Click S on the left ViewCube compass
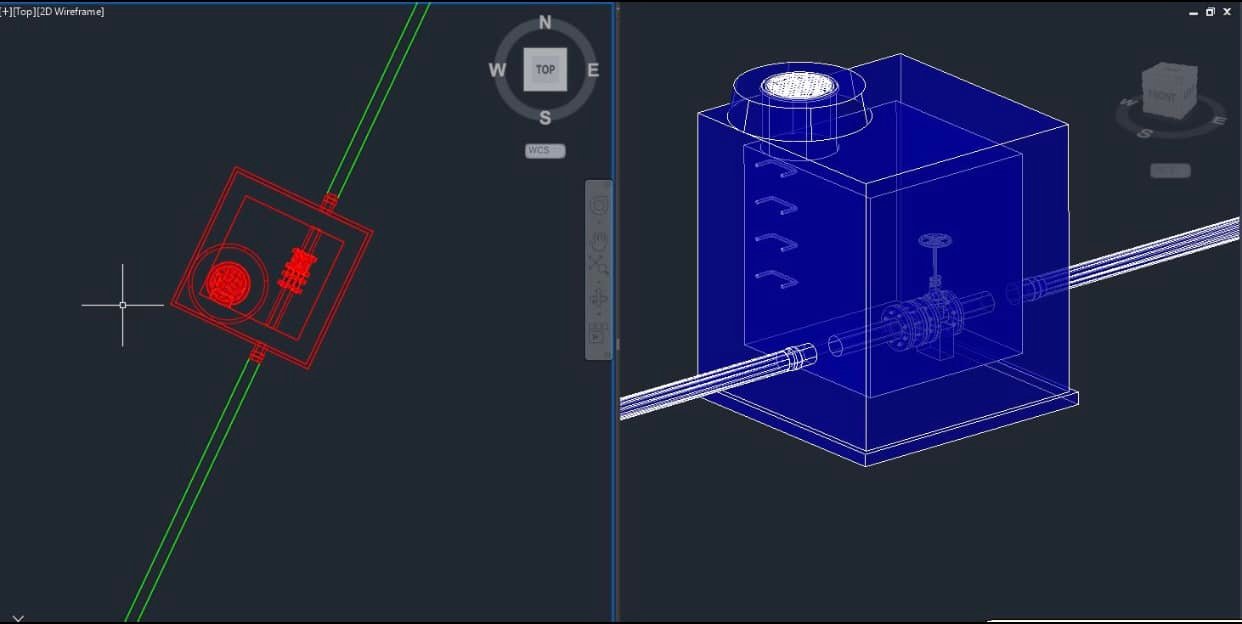This screenshot has height=624, width=1242. [545, 118]
